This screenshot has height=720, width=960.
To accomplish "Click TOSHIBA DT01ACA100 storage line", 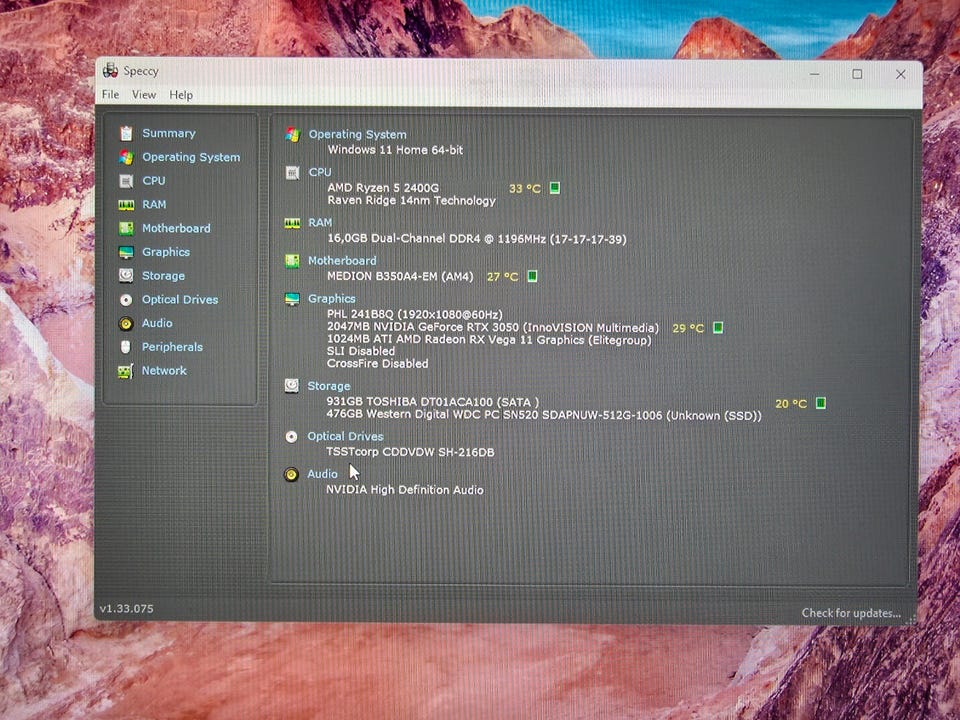I will 433,402.
